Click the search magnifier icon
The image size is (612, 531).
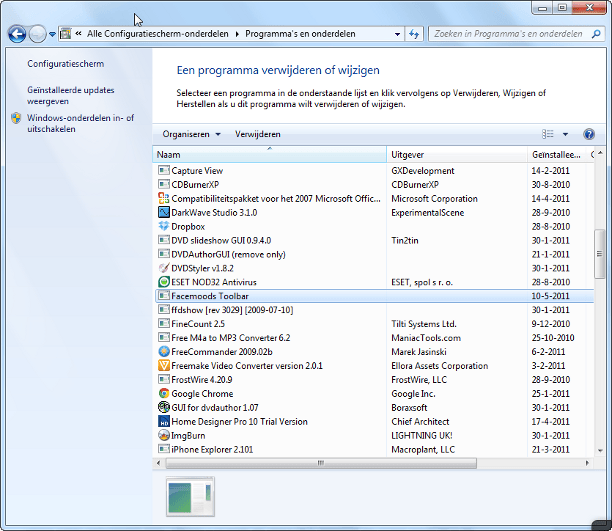click(596, 34)
